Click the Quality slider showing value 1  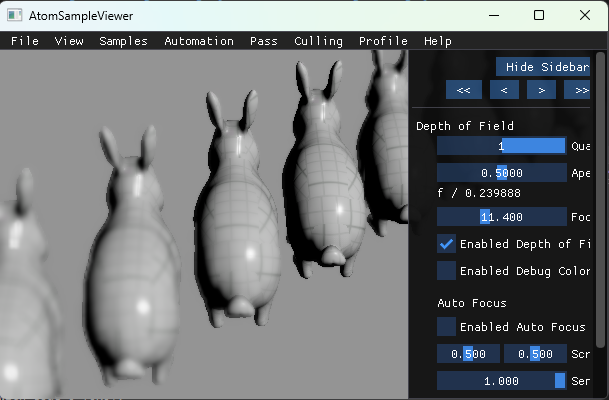501,146
